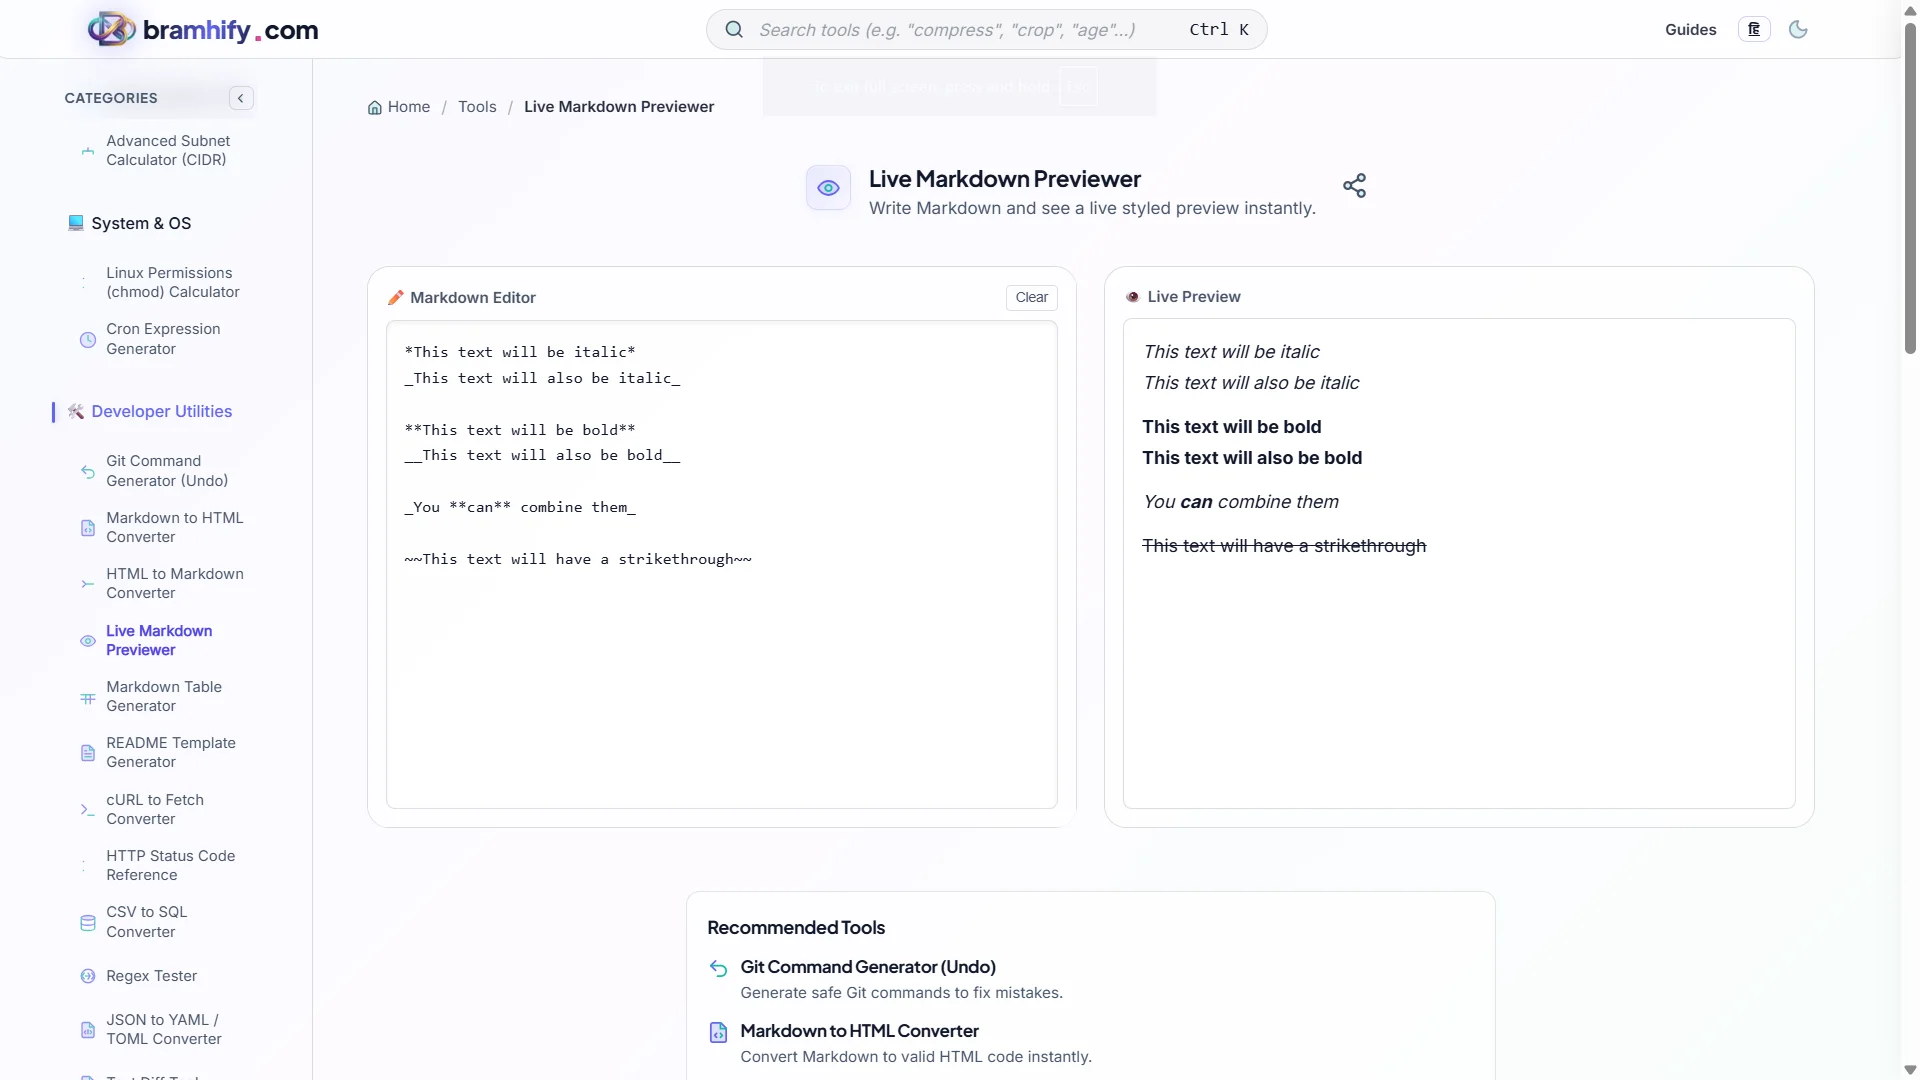The image size is (1920, 1080).
Task: Click the JSON to YAML Converter icon
Action: click(88, 1030)
